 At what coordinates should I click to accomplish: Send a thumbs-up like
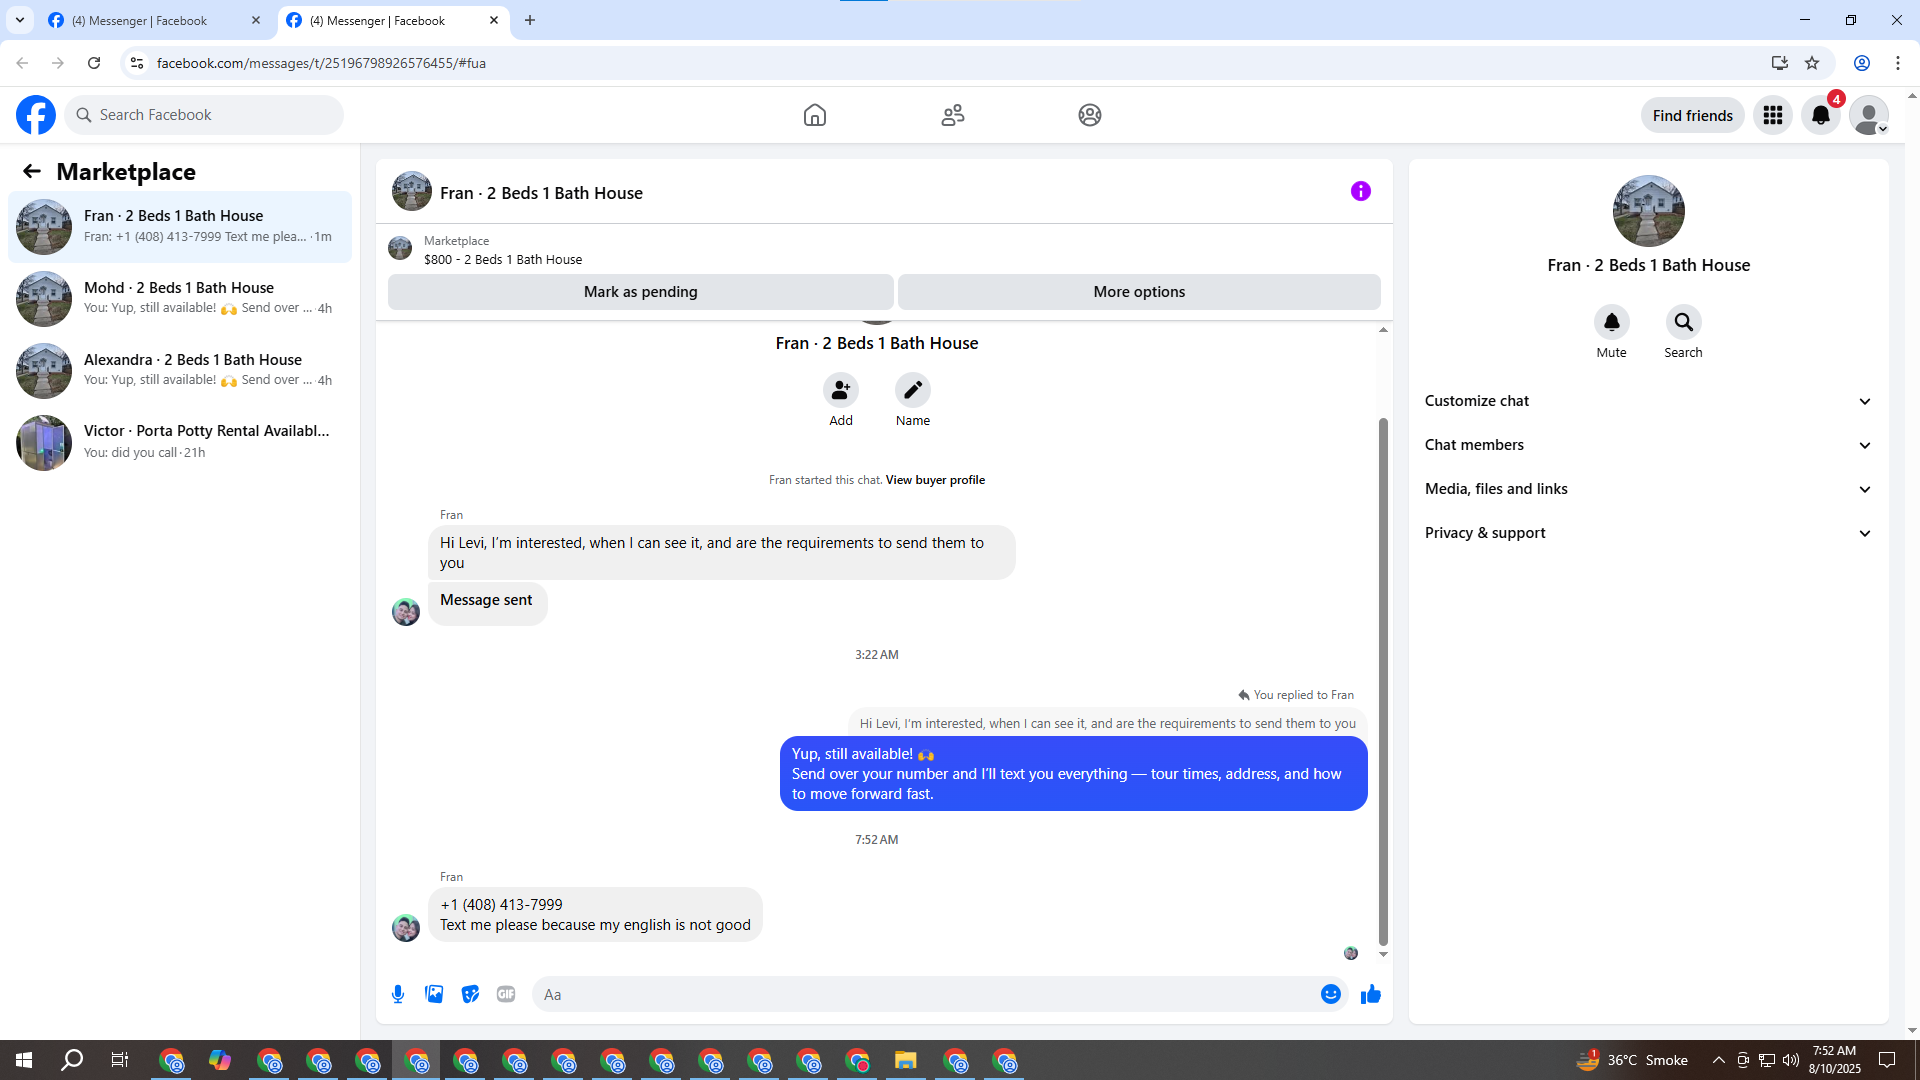tap(1370, 994)
